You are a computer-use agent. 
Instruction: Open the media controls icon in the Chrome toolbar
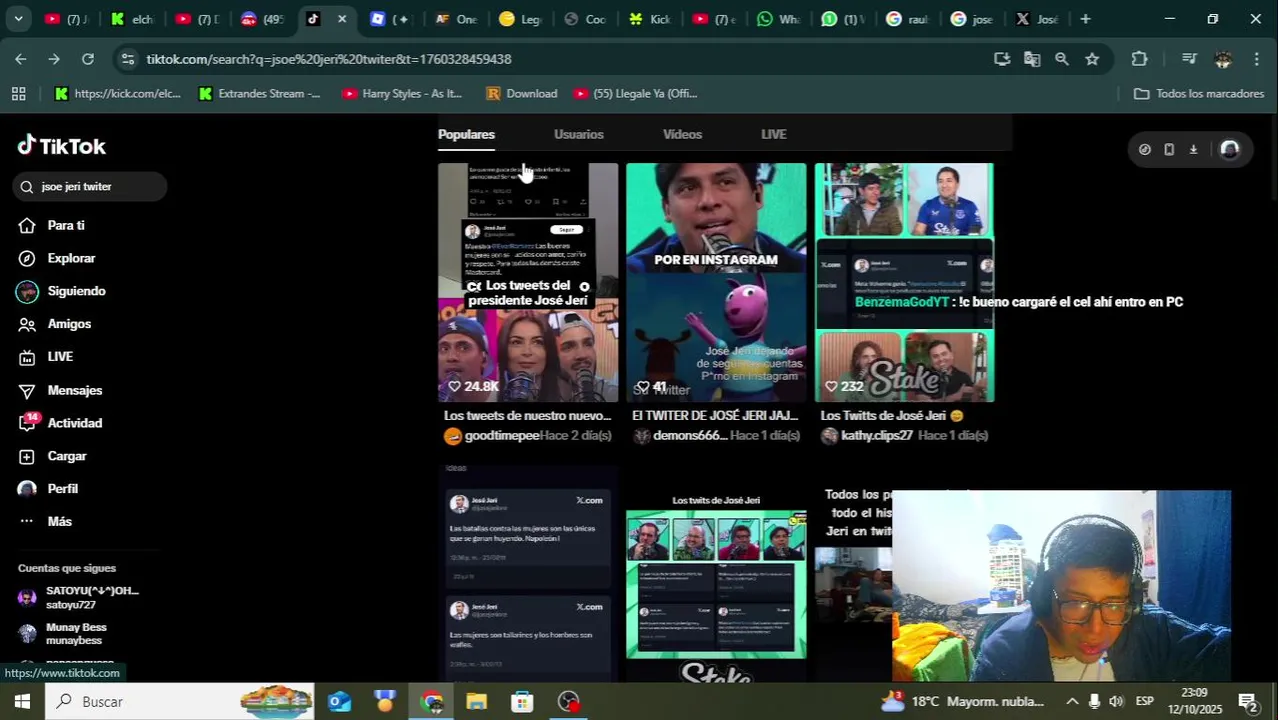1189,59
